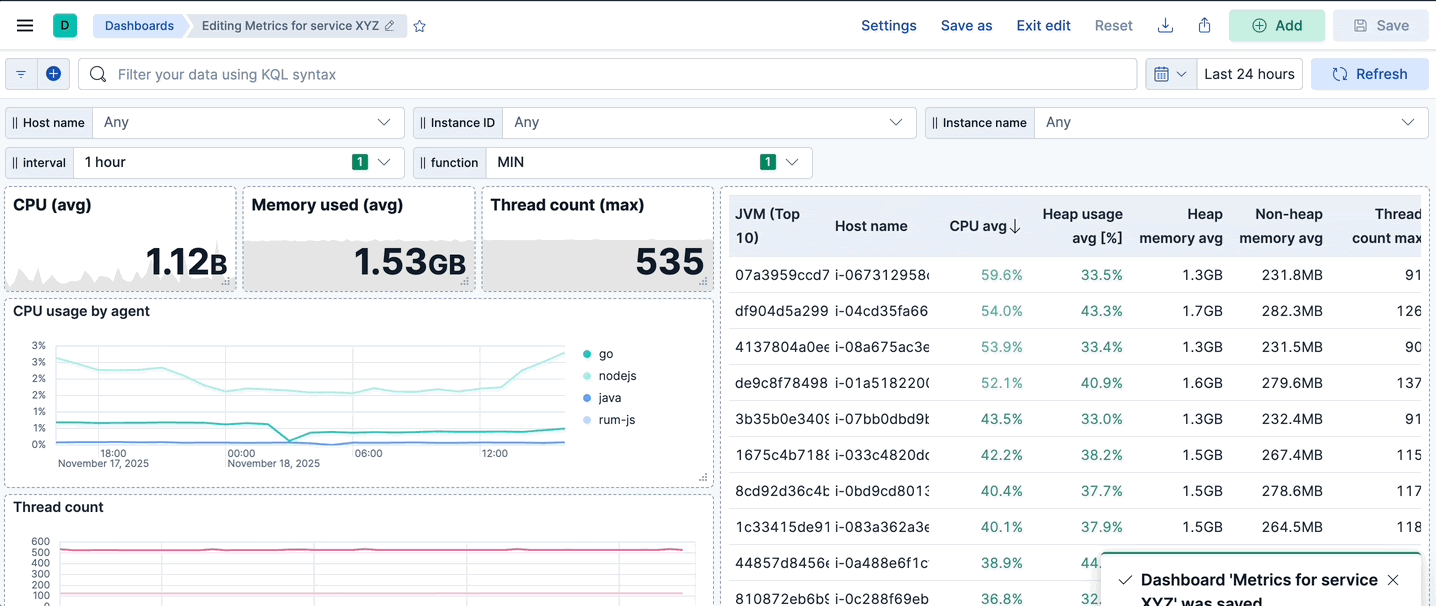Open the interval control set to 1 hour
This screenshot has height=606, width=1436.
[x=238, y=163]
